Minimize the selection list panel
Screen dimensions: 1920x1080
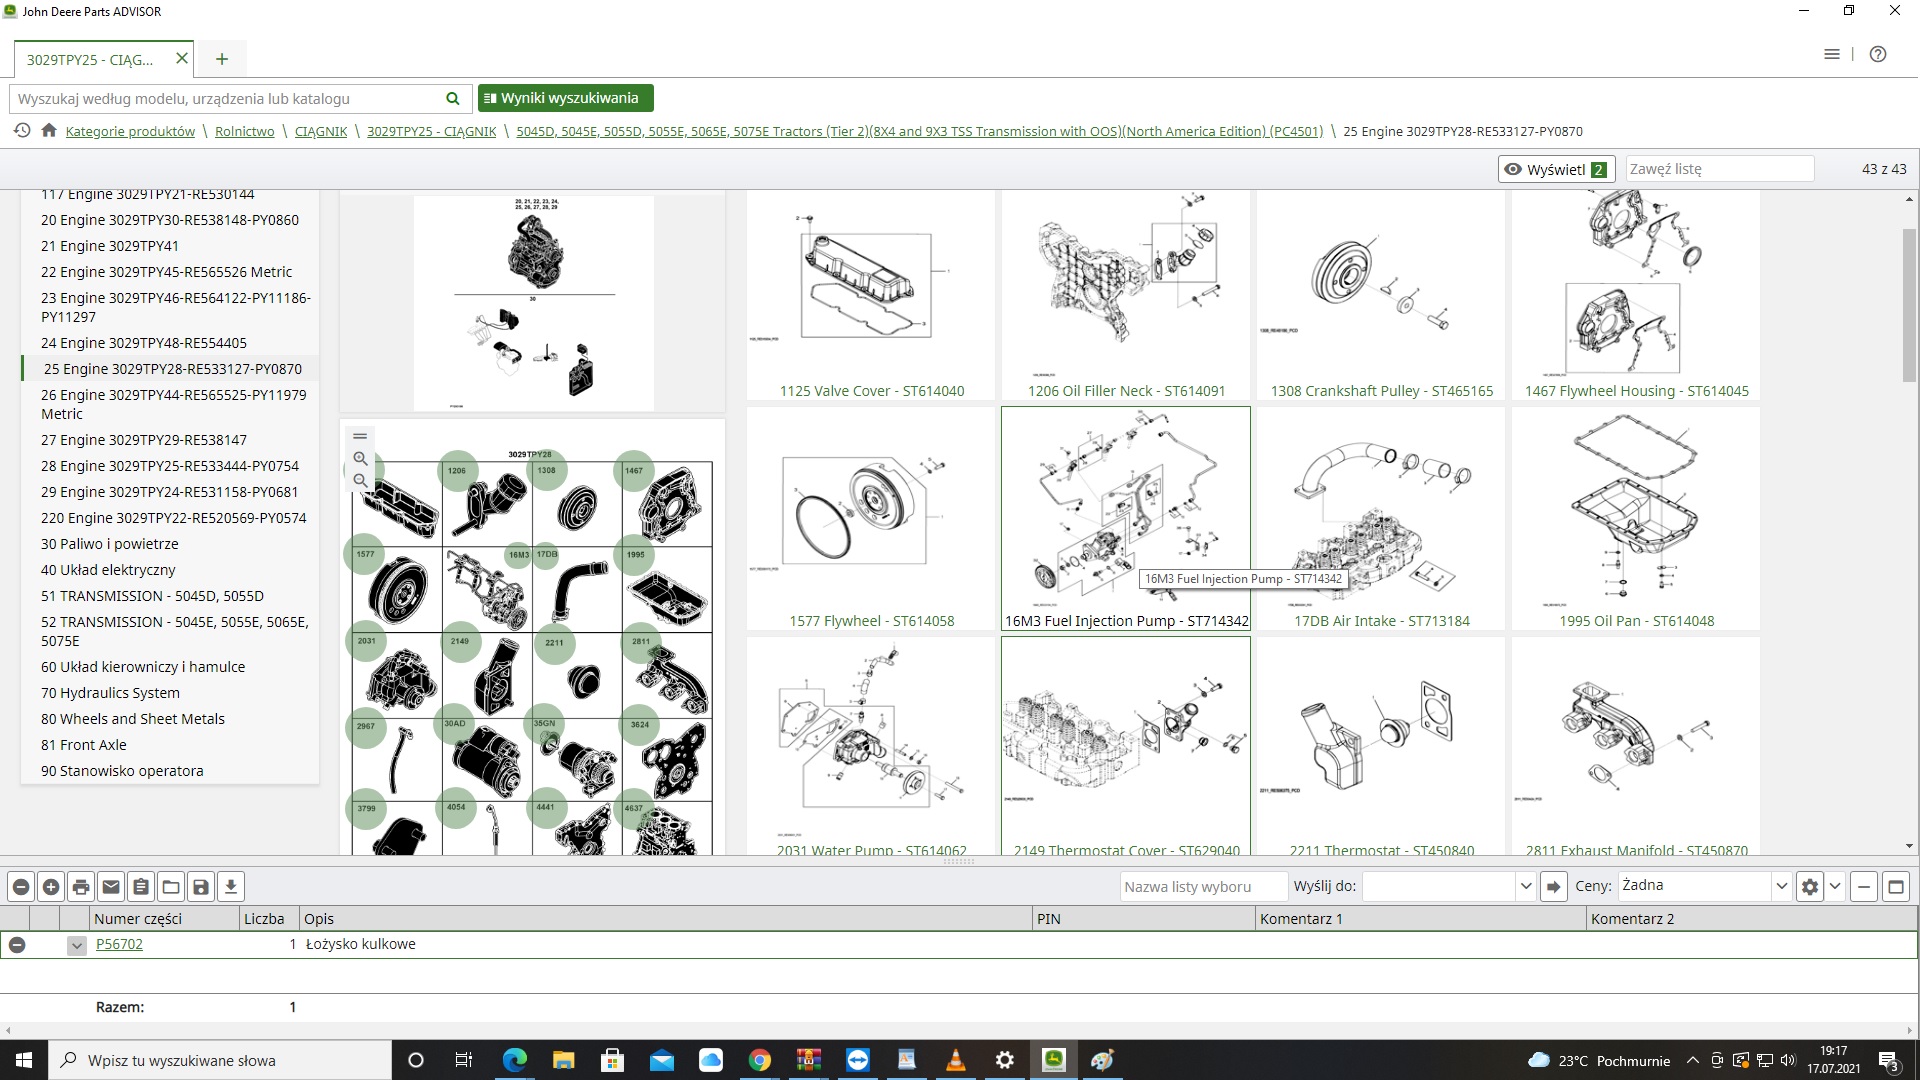1864,886
